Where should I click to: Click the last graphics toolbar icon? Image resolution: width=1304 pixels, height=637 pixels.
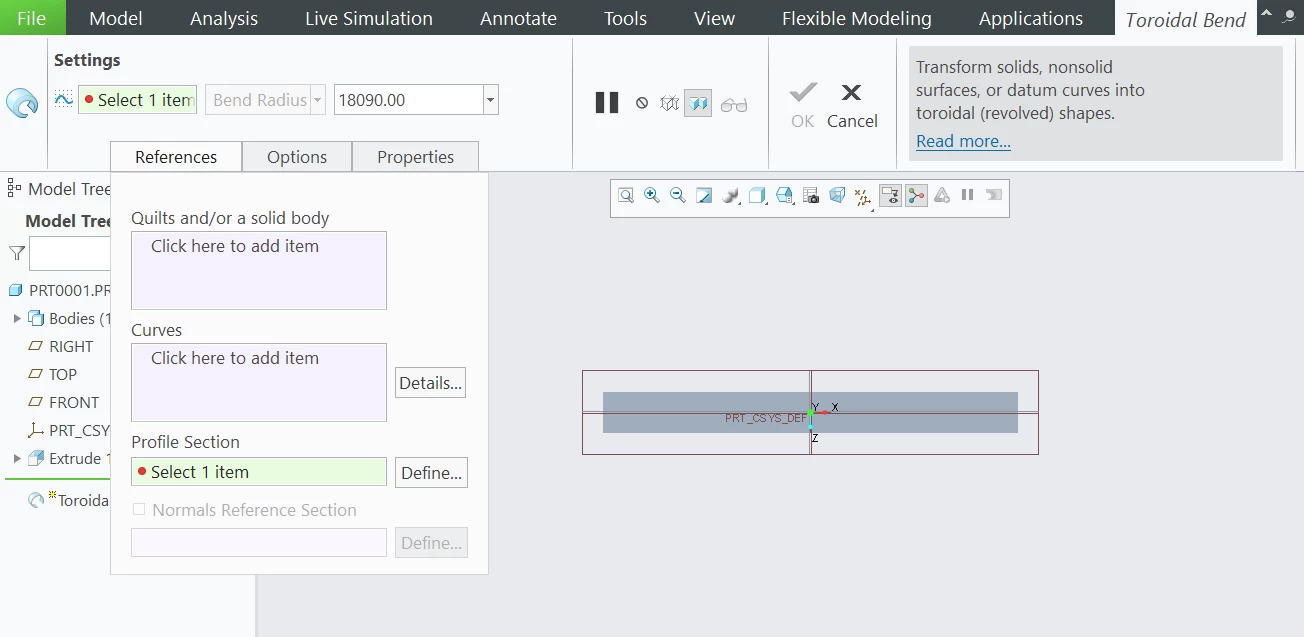[994, 195]
